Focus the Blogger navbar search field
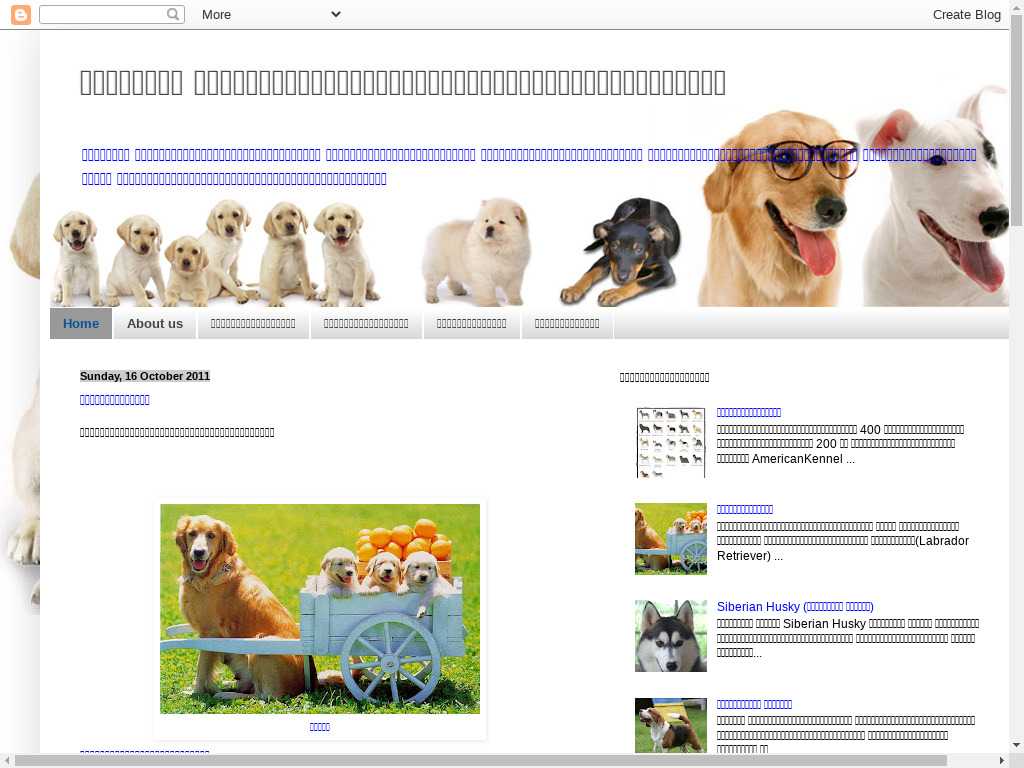Screen dimensions: 1024x768 112,14
